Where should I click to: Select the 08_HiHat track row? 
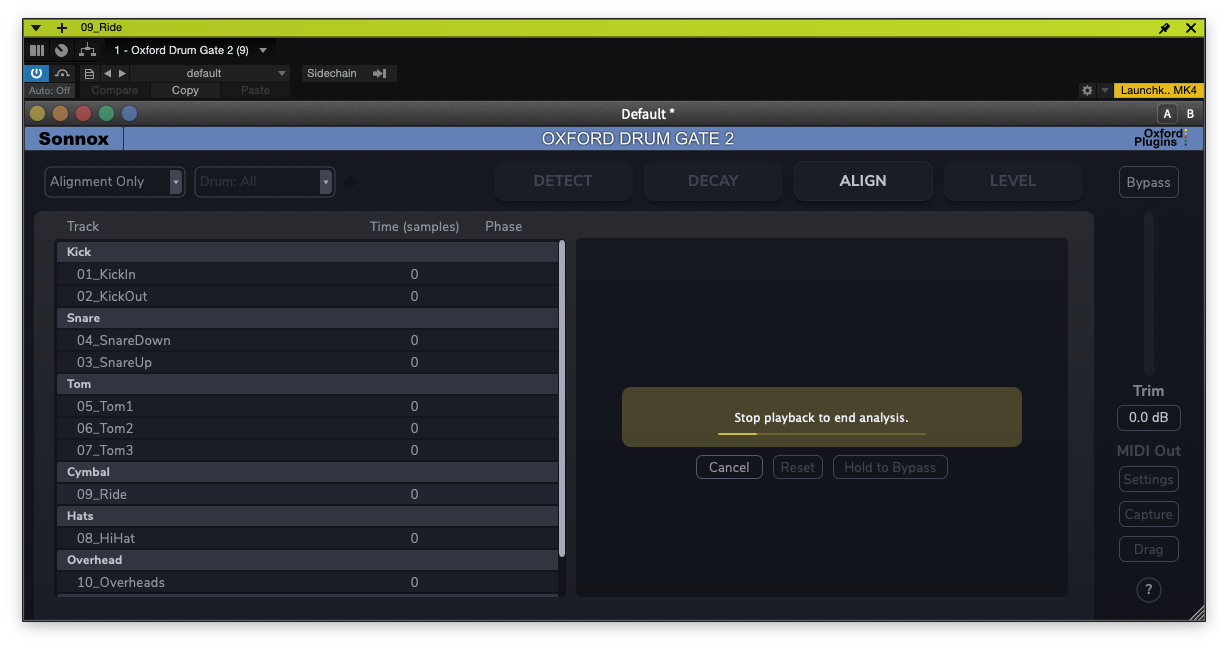(x=307, y=538)
